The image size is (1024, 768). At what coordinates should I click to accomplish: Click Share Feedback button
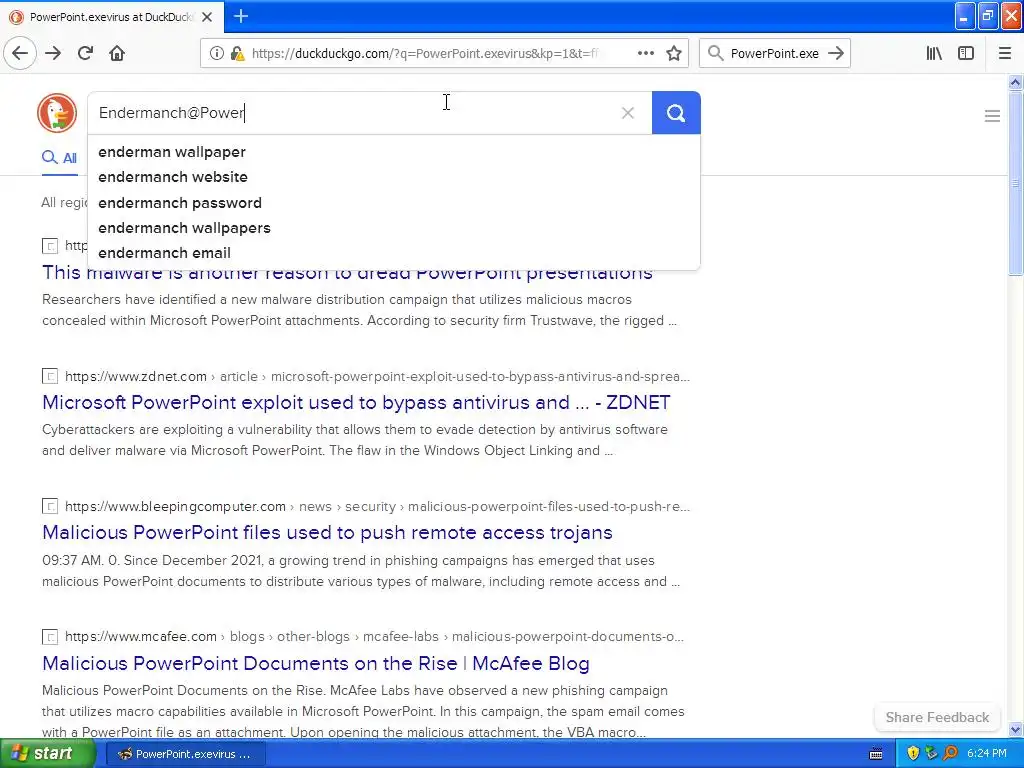coord(937,718)
